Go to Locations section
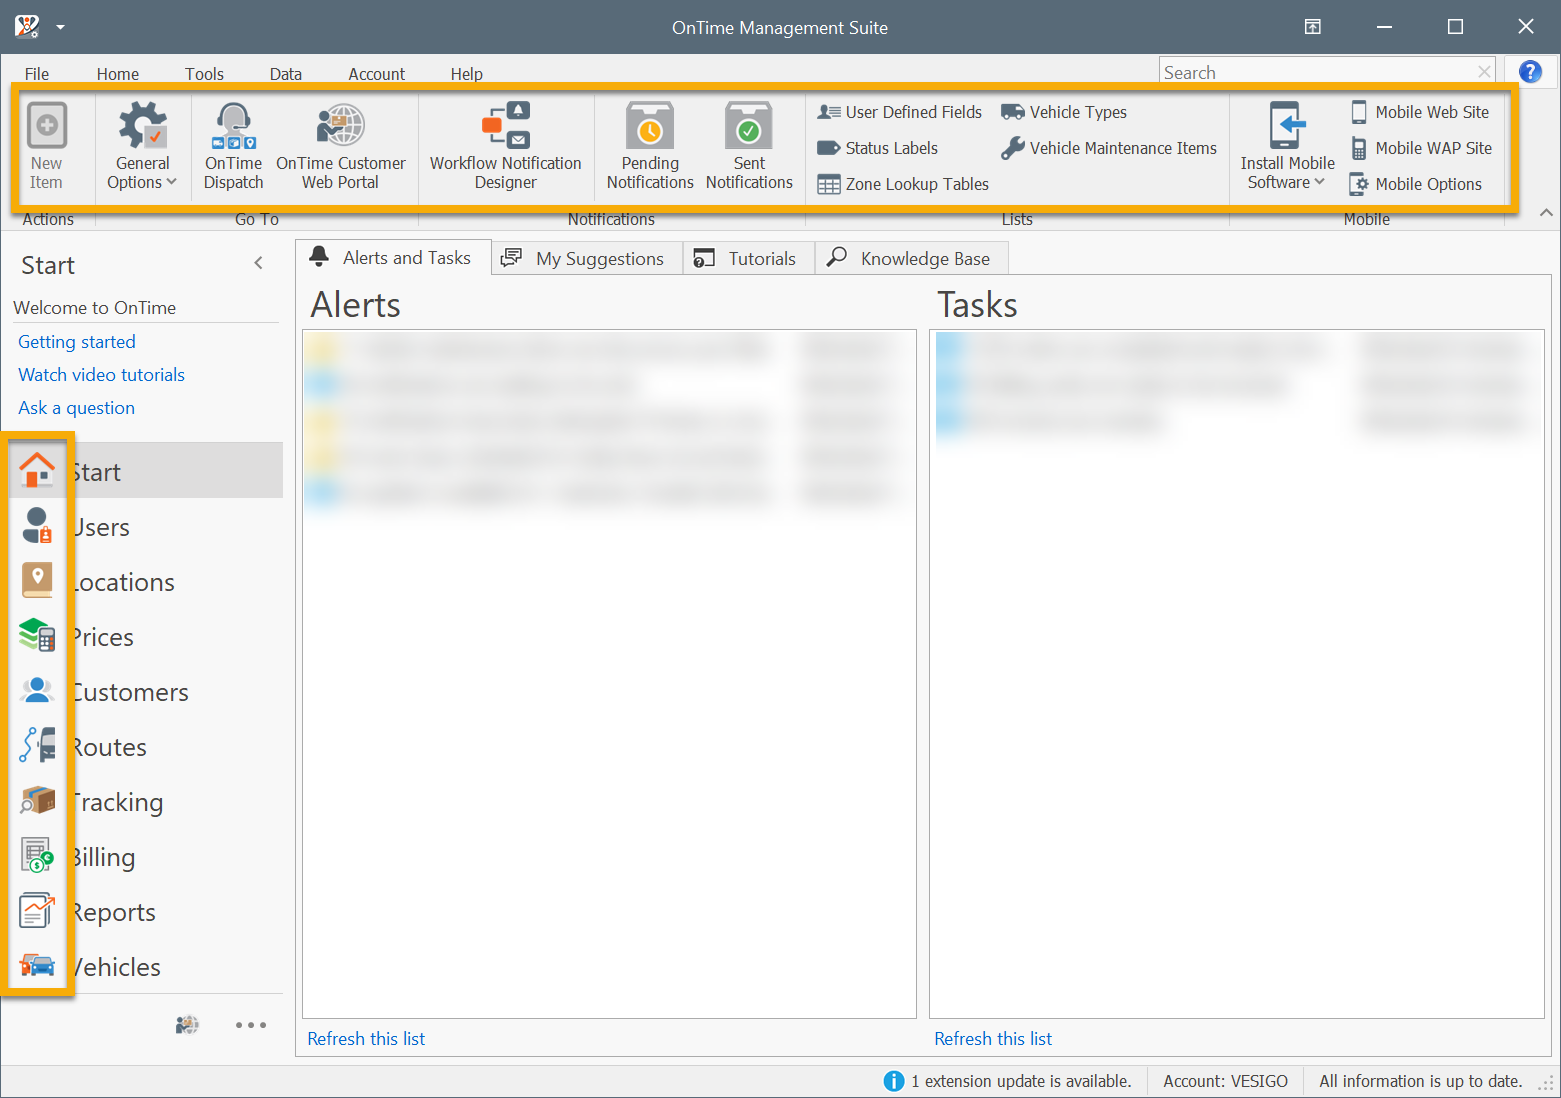The width and height of the screenshot is (1561, 1098). pyautogui.click(x=147, y=581)
